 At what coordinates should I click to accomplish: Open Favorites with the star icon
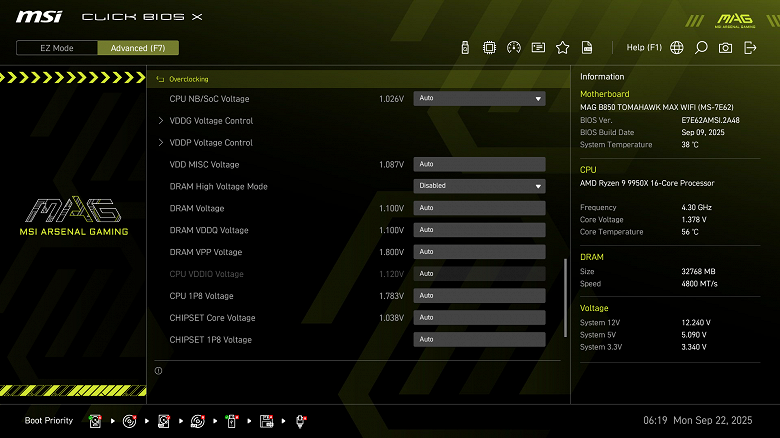563,48
